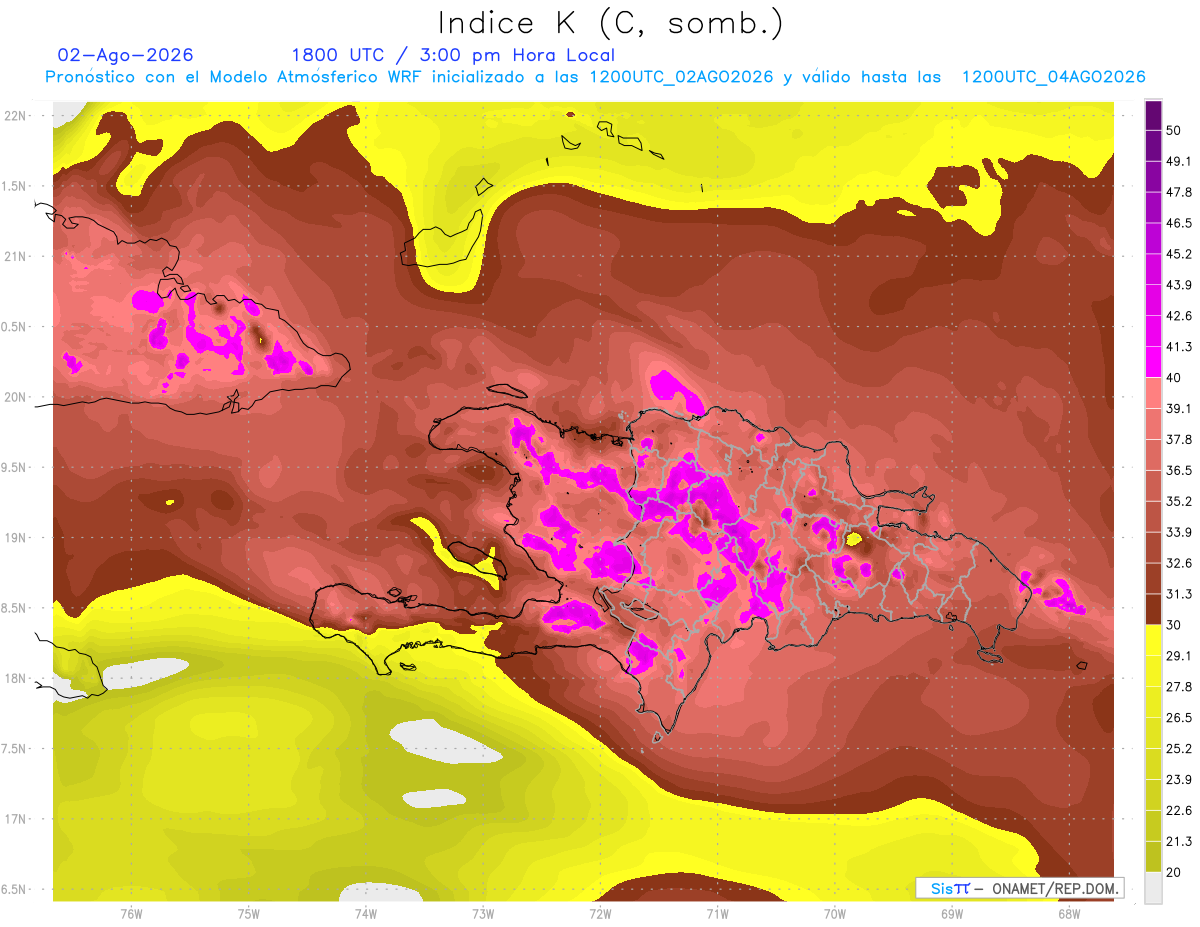Click the legend value "50"
The height and width of the screenshot is (927, 1200).
[1175, 131]
